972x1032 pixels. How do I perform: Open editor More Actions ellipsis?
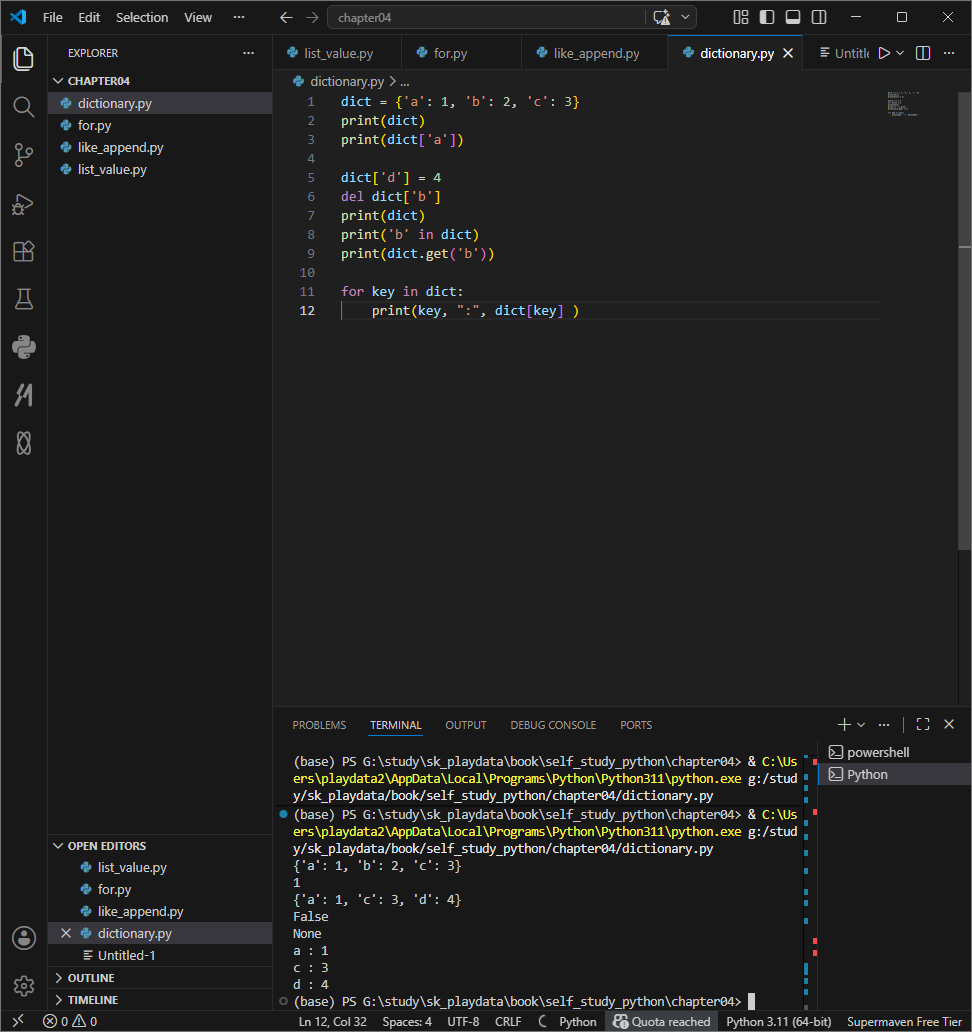coord(949,53)
